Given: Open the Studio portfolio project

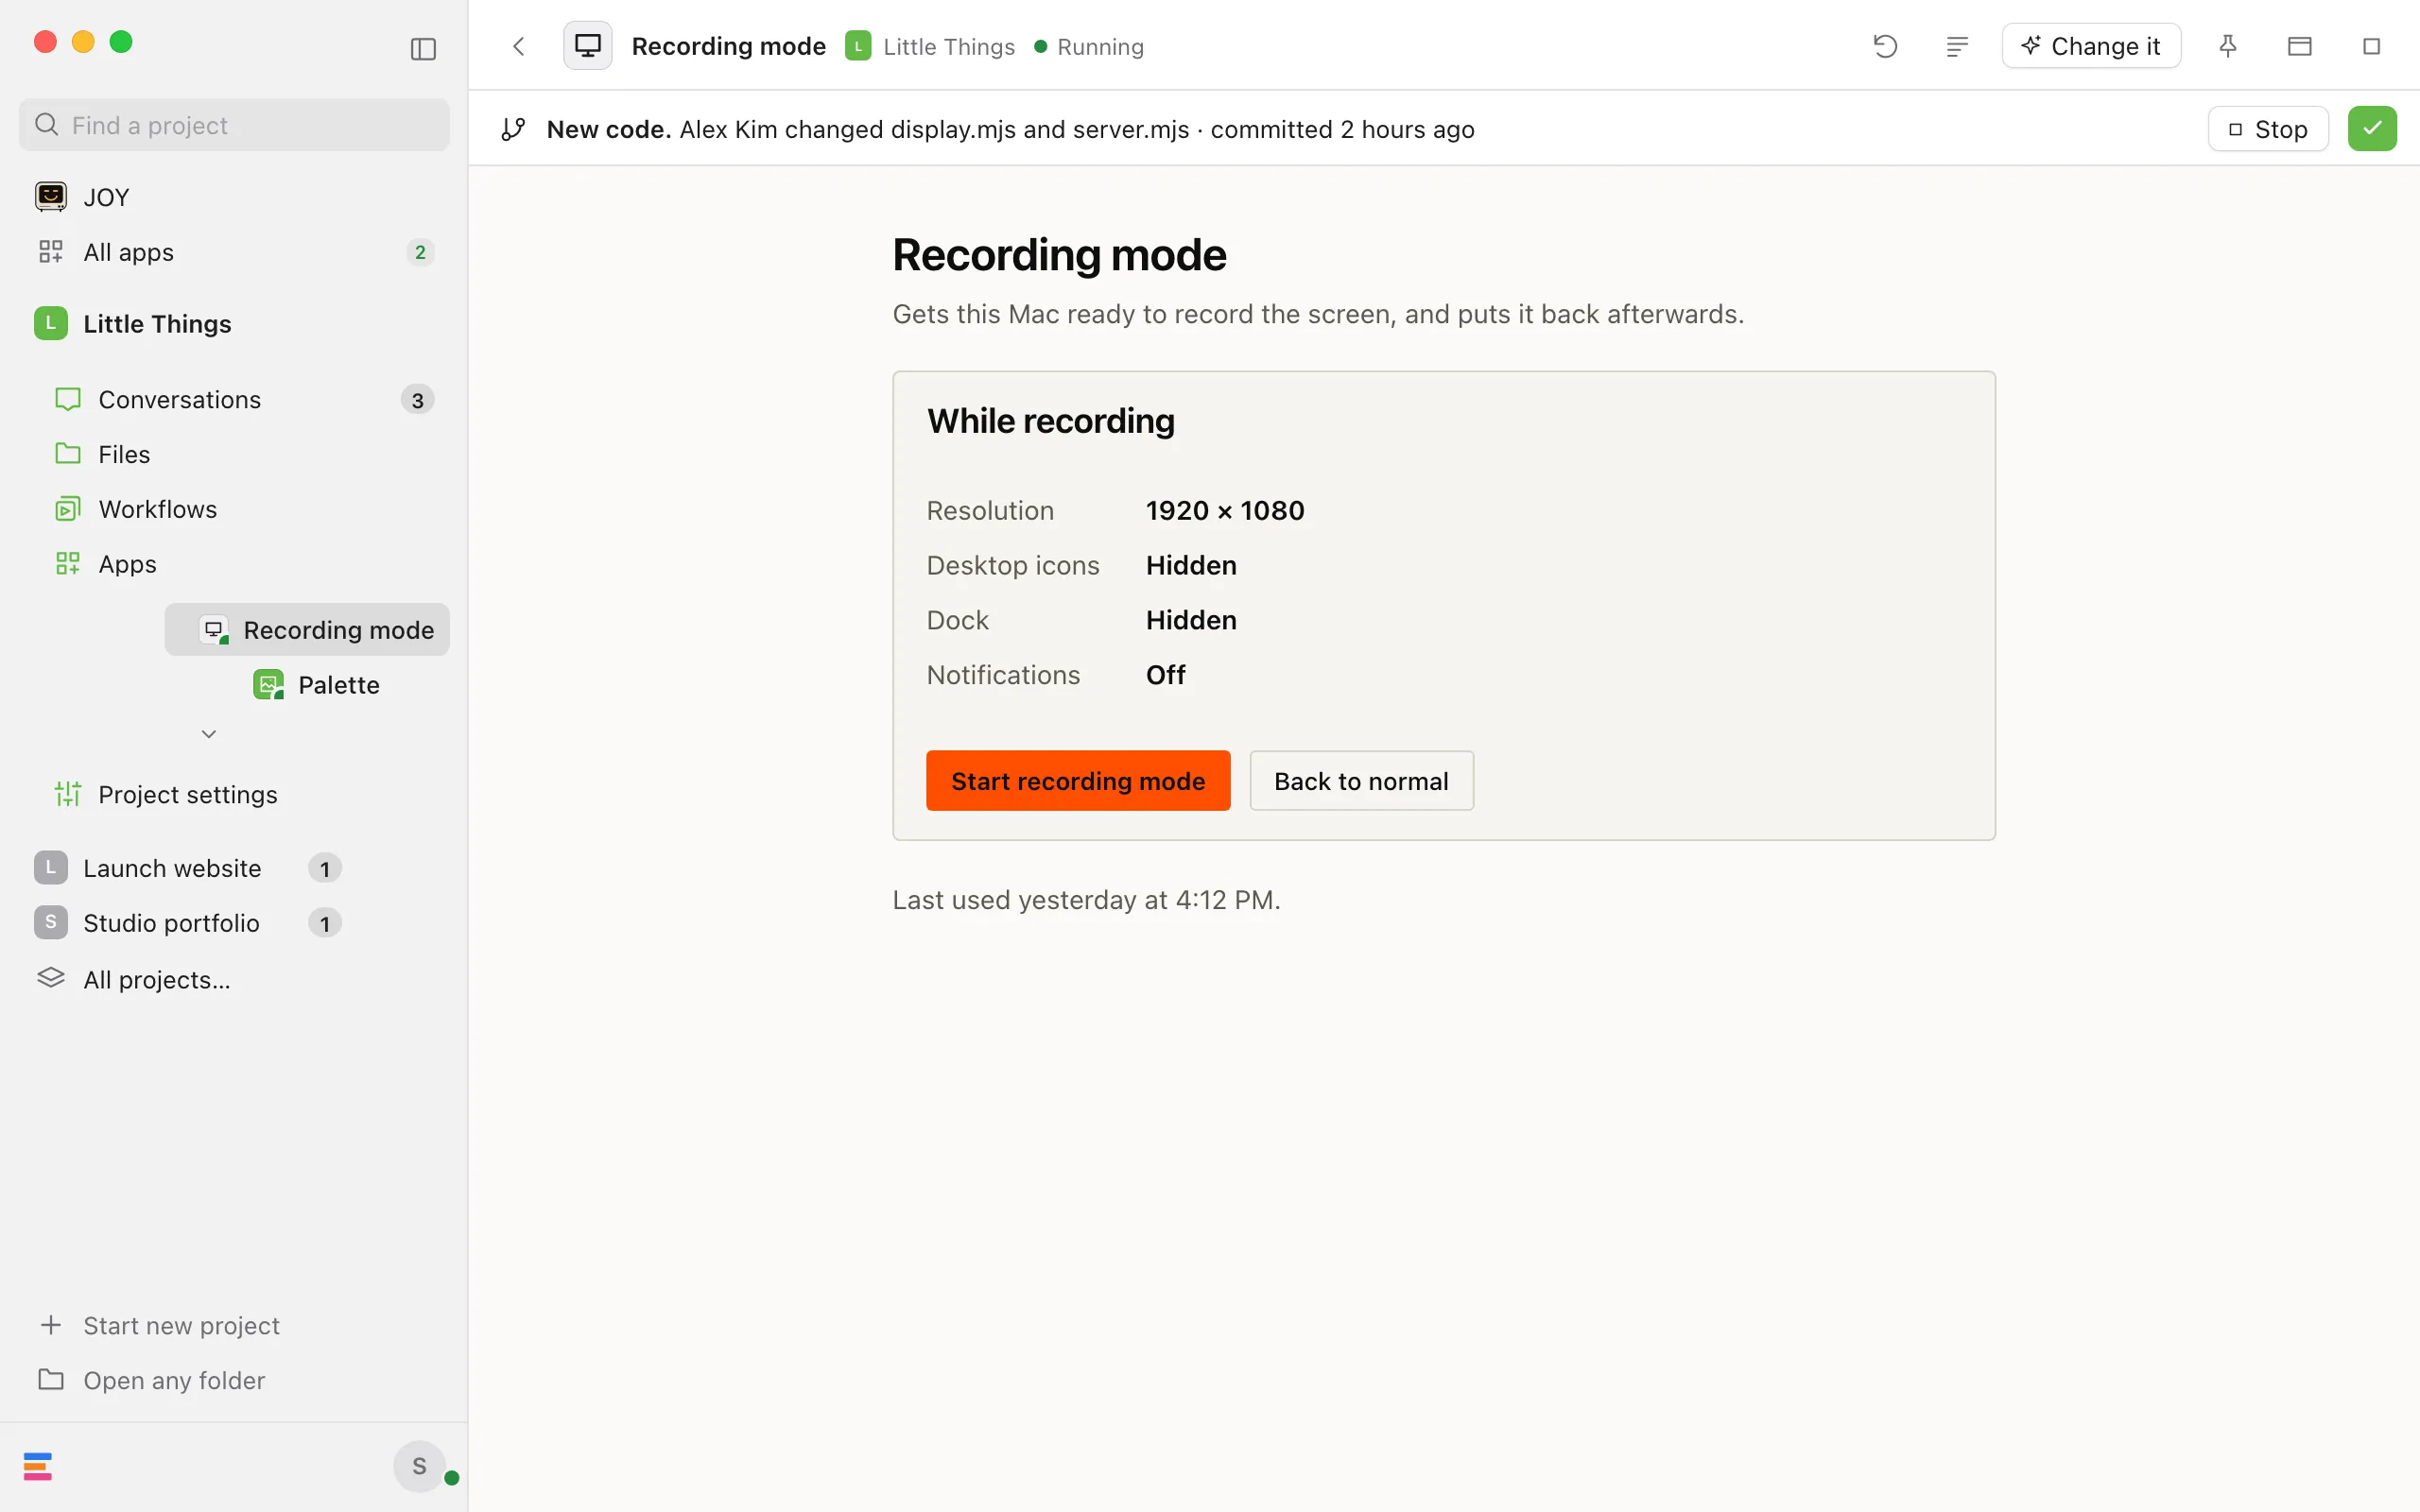Looking at the screenshot, I should click(188, 923).
